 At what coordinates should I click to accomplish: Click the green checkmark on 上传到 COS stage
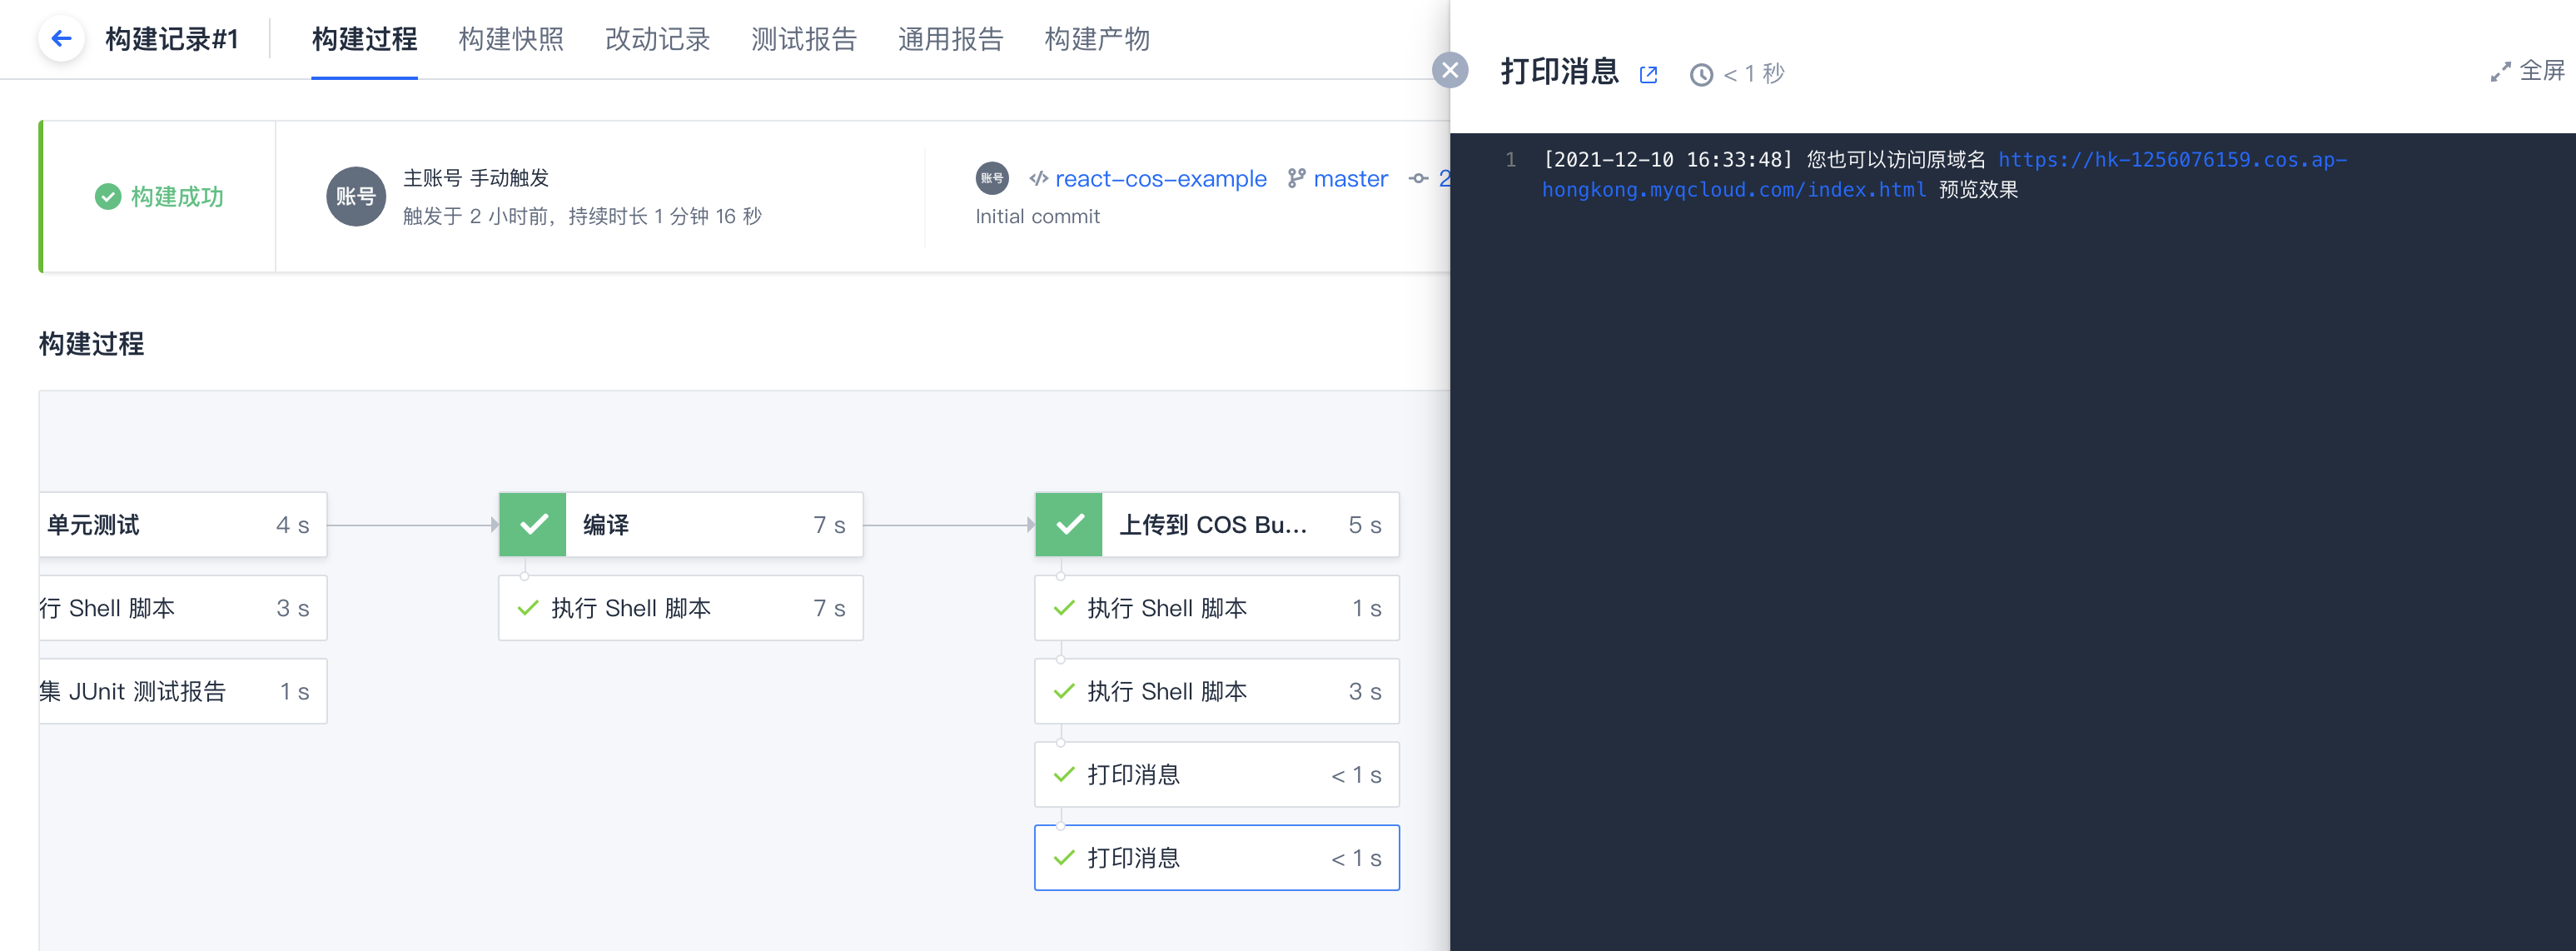[1069, 524]
